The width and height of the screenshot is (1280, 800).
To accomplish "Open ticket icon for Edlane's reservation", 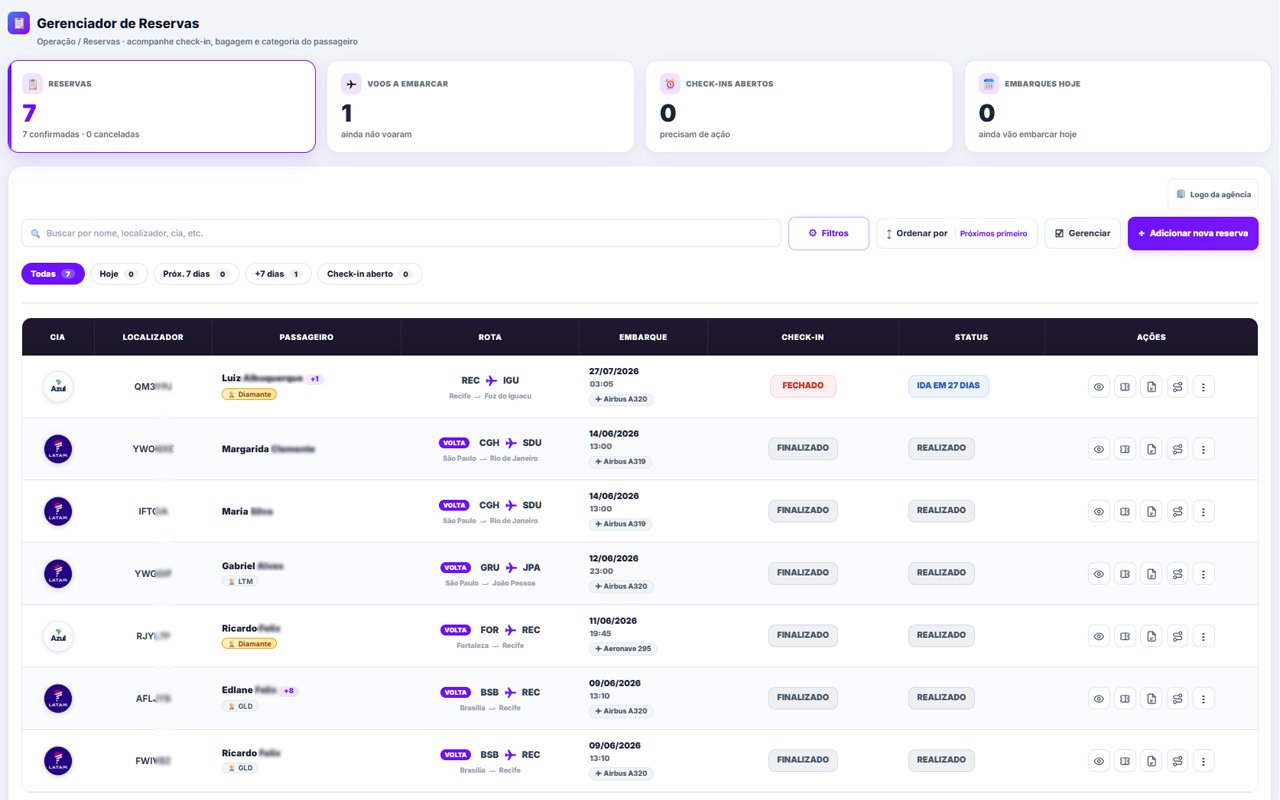I will (x=1125, y=698).
